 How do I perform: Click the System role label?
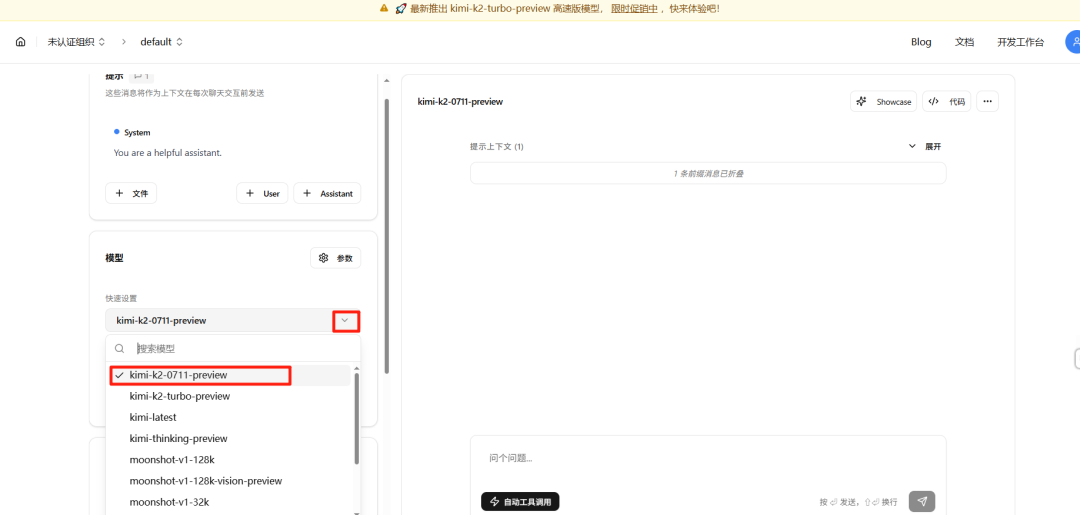point(137,132)
